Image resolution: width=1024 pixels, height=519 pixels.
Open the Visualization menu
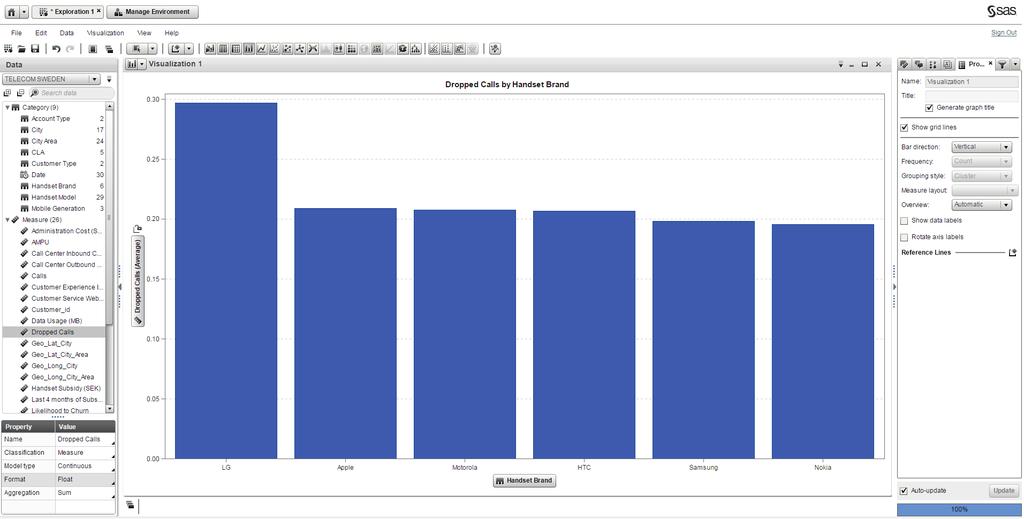coord(105,33)
